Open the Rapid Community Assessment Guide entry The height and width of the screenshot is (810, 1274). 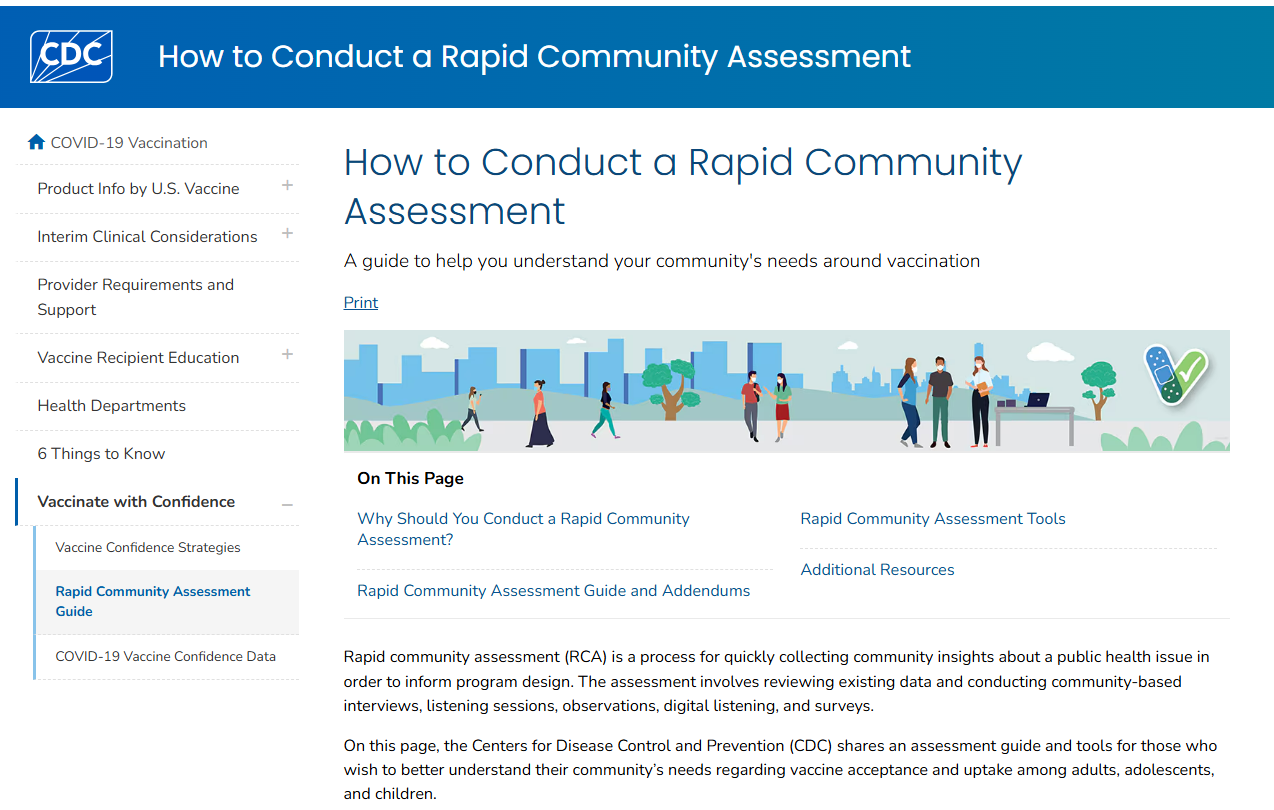[152, 601]
